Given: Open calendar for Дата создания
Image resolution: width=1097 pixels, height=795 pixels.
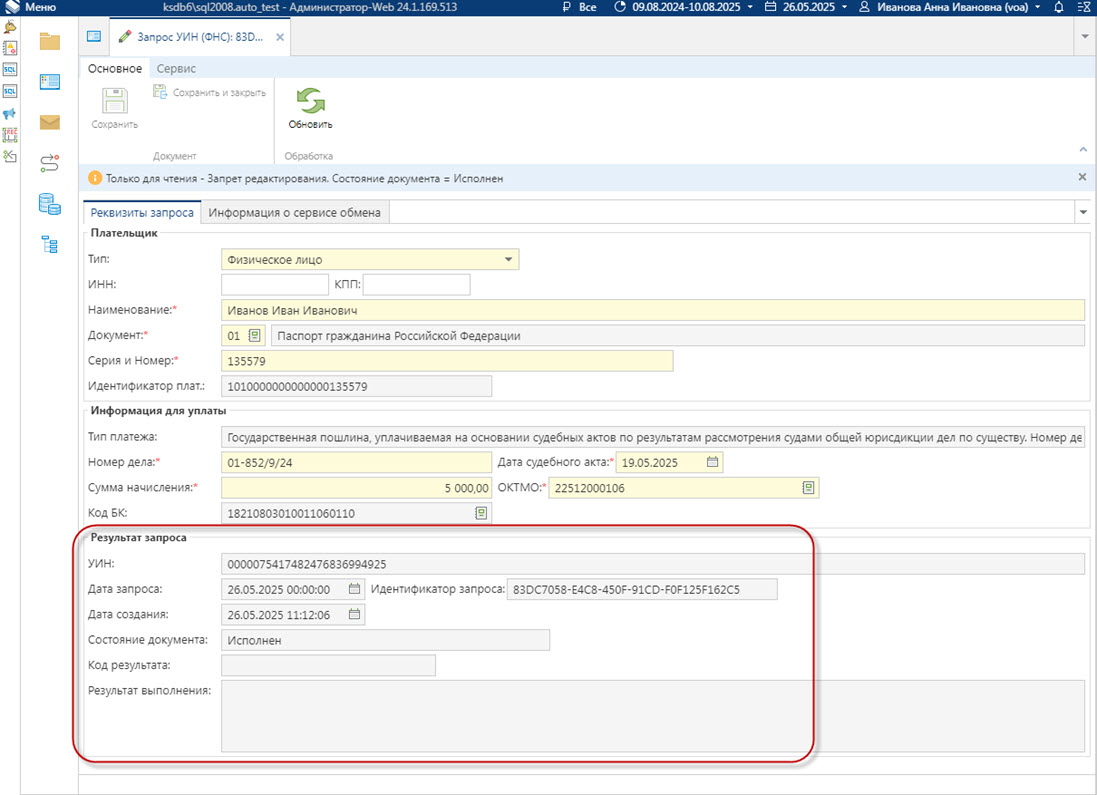Looking at the screenshot, I should click(x=355, y=614).
